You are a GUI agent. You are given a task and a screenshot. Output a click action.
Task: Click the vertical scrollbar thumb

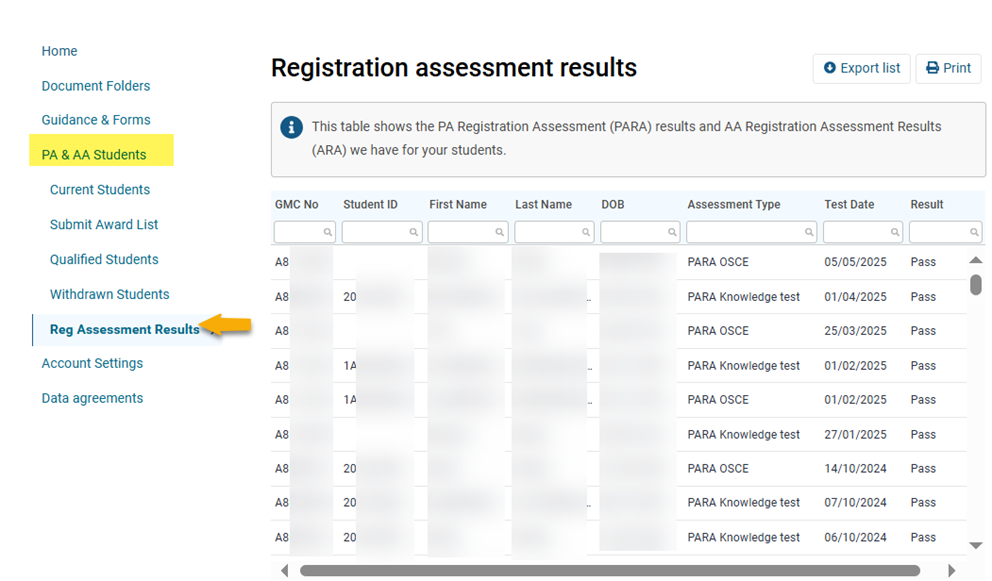click(x=976, y=284)
